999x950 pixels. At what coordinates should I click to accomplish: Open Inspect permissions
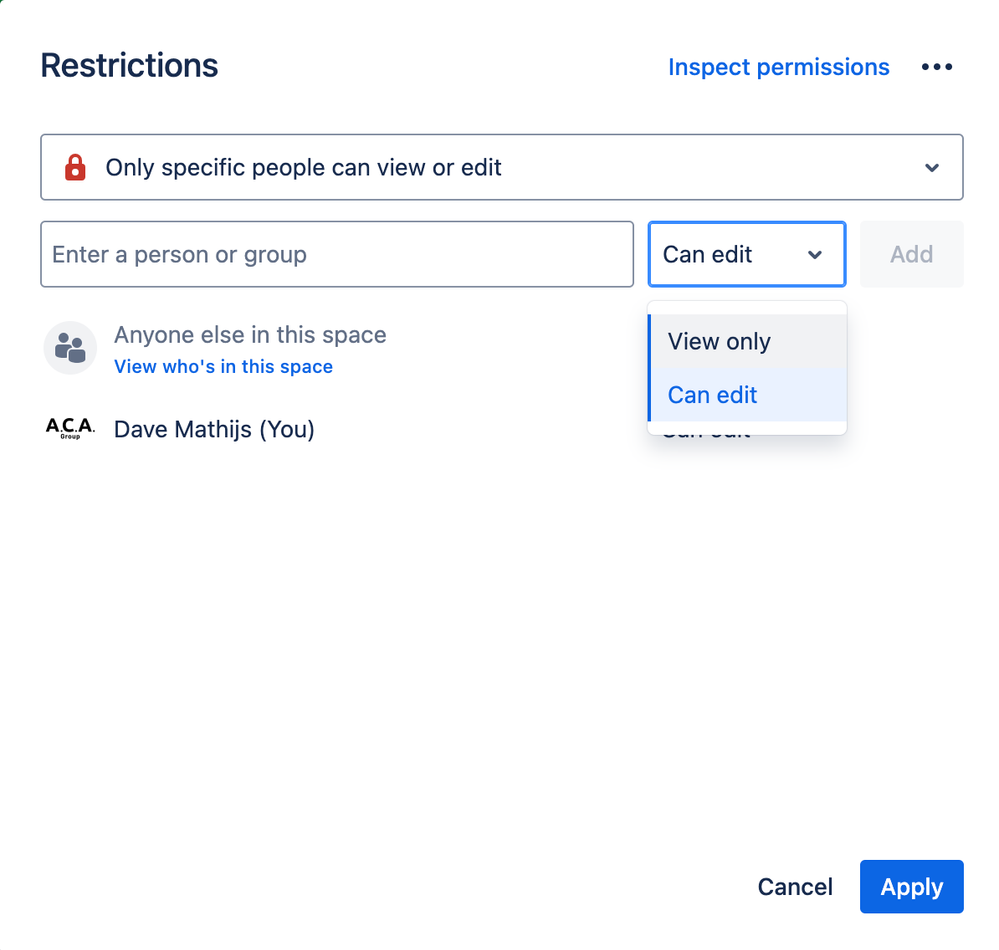(x=778, y=66)
